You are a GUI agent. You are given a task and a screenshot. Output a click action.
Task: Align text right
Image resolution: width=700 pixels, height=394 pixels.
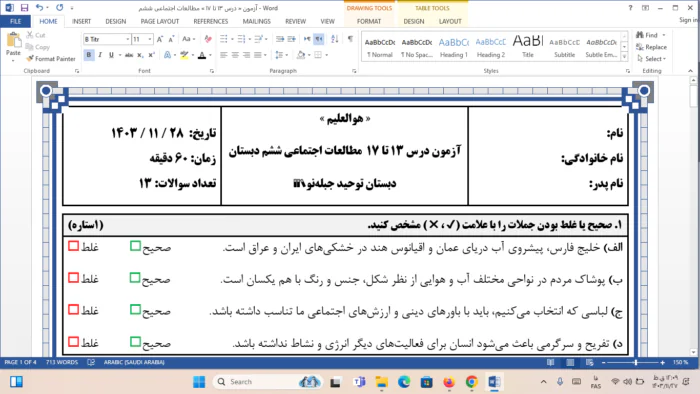pyautogui.click(x=246, y=55)
